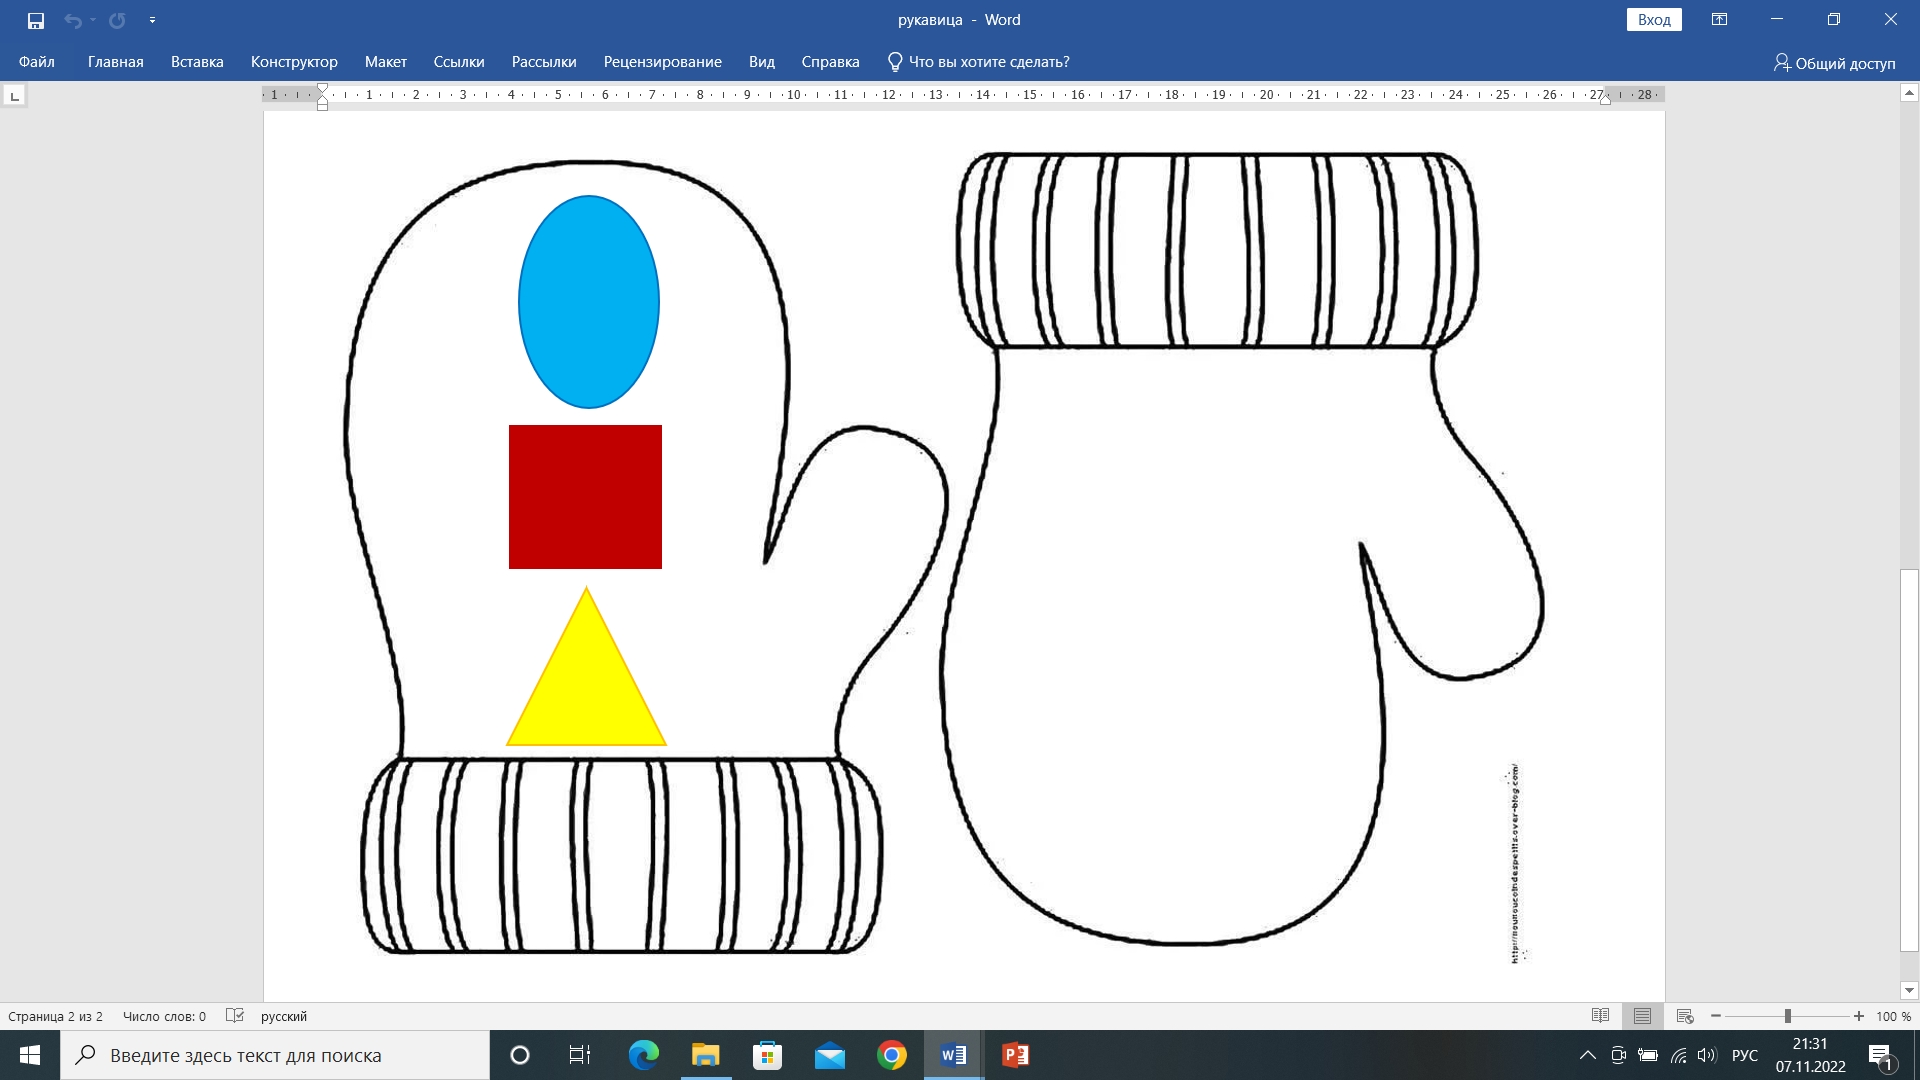This screenshot has width=1920, height=1080.
Task: Switch to Read Mode view
Action: point(1600,1016)
